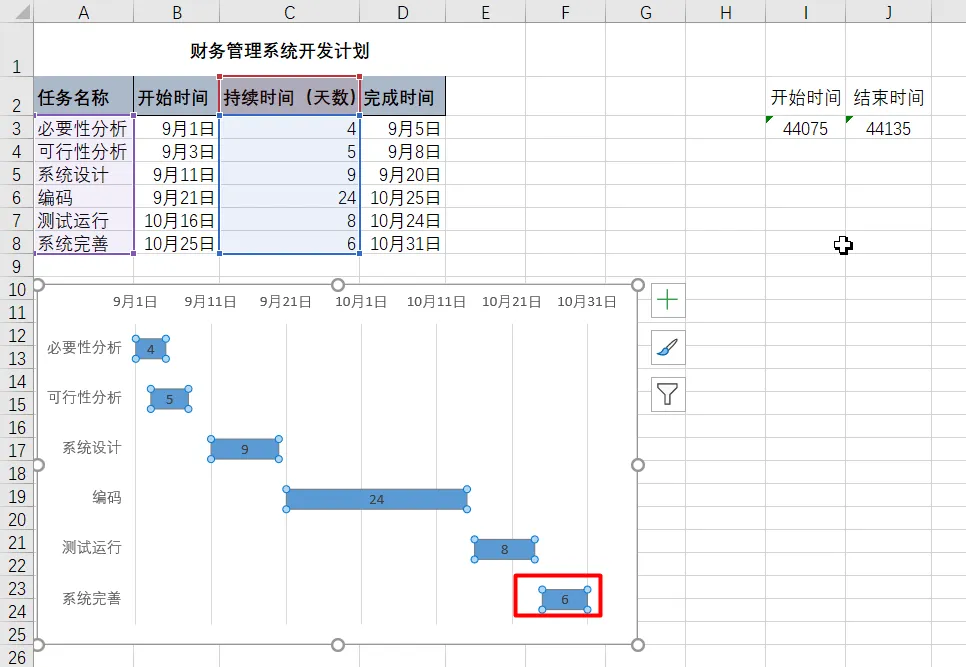This screenshot has height=667, width=966.
Task: Click the chart's right-middle resize handle
Action: pos(638,464)
